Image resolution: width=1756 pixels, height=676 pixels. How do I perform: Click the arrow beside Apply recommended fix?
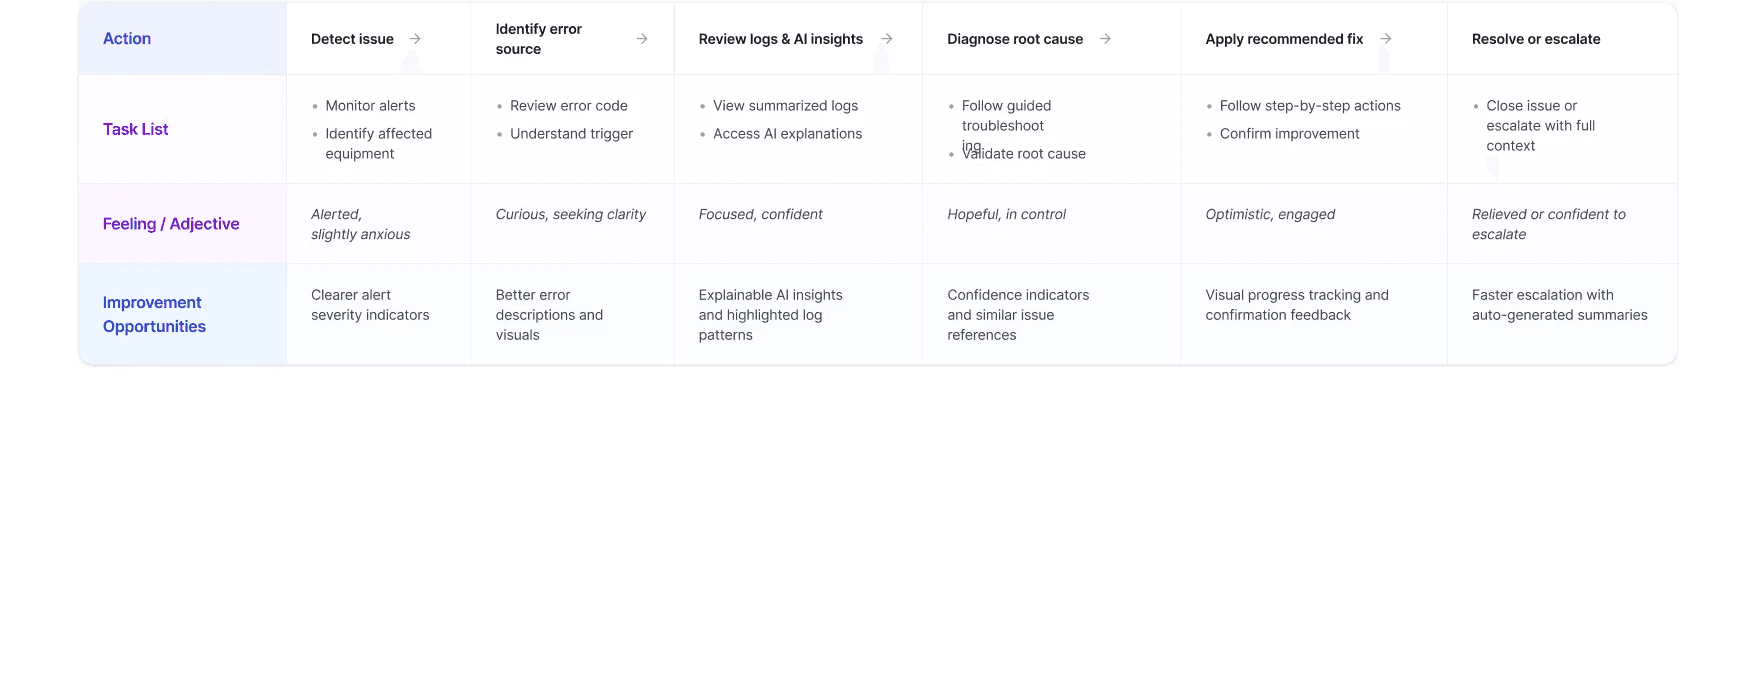[1386, 39]
